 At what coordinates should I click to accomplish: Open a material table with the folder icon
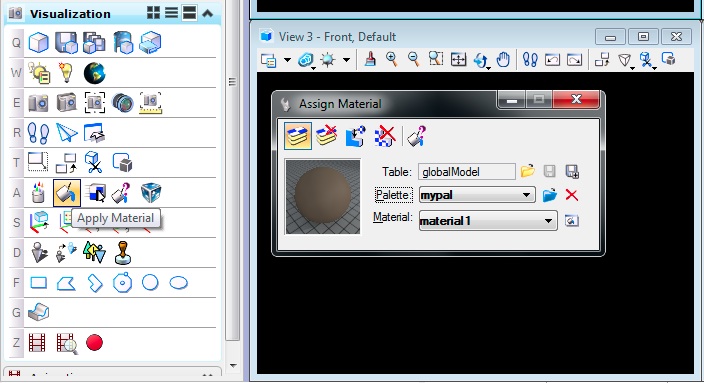tap(528, 171)
